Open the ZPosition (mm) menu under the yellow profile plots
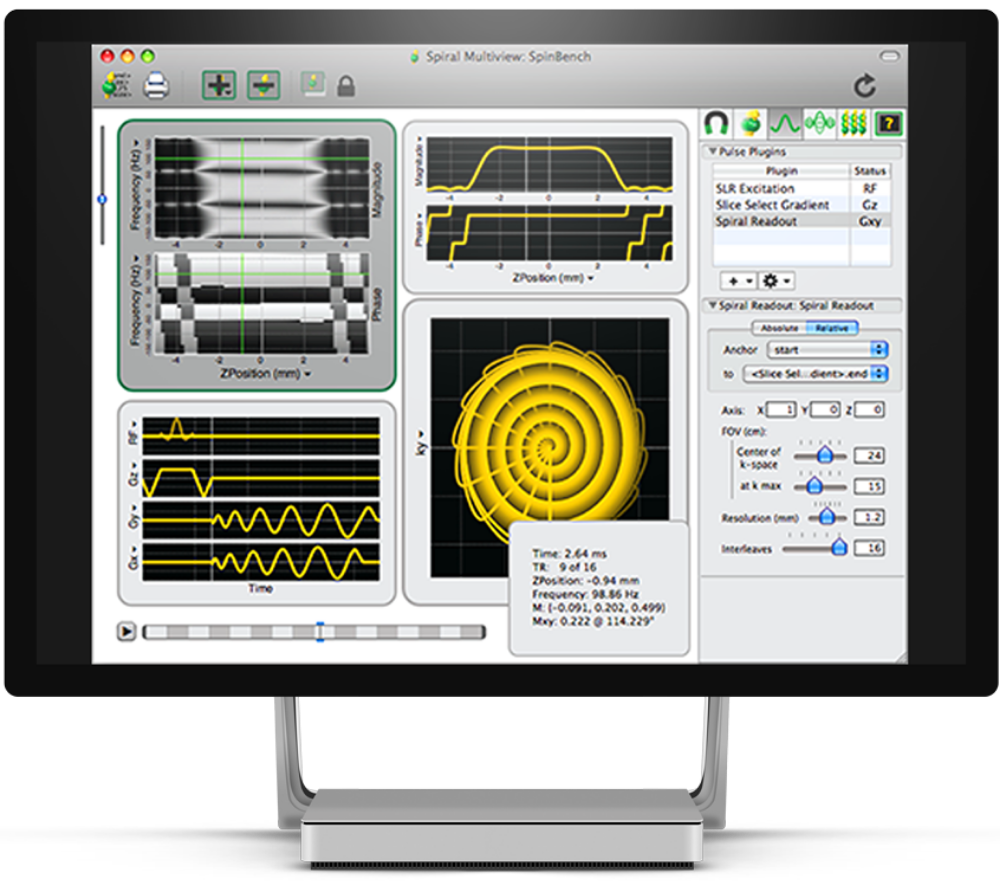The image size is (1000, 892). pyautogui.click(x=553, y=278)
